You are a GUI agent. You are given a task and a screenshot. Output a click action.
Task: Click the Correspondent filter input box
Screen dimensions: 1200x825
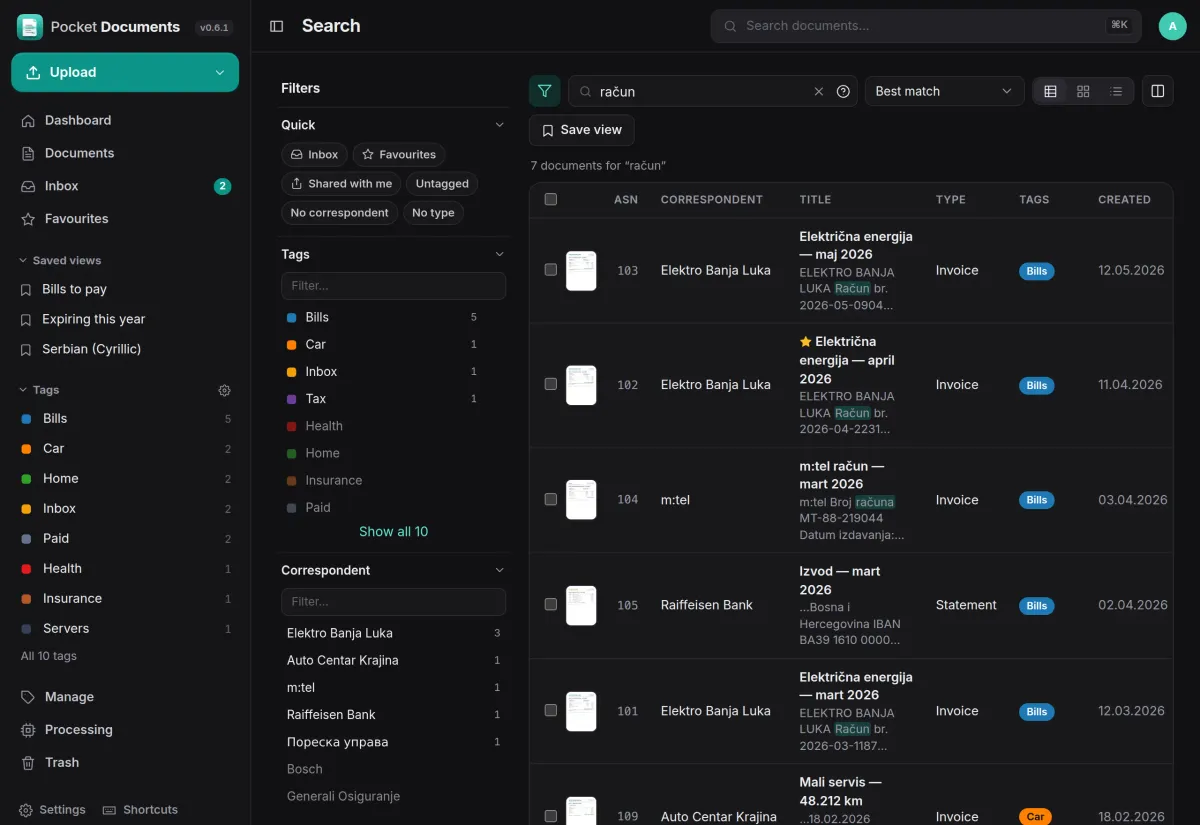393,602
